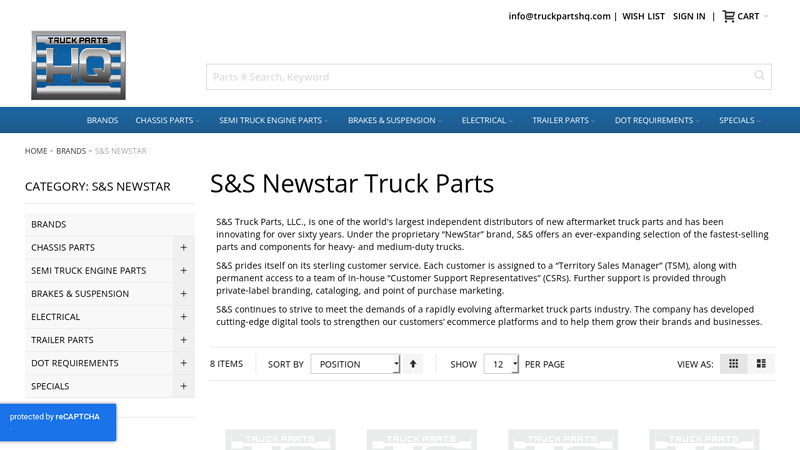
Task: Select Brands in the sidebar category list
Action: (x=110, y=224)
